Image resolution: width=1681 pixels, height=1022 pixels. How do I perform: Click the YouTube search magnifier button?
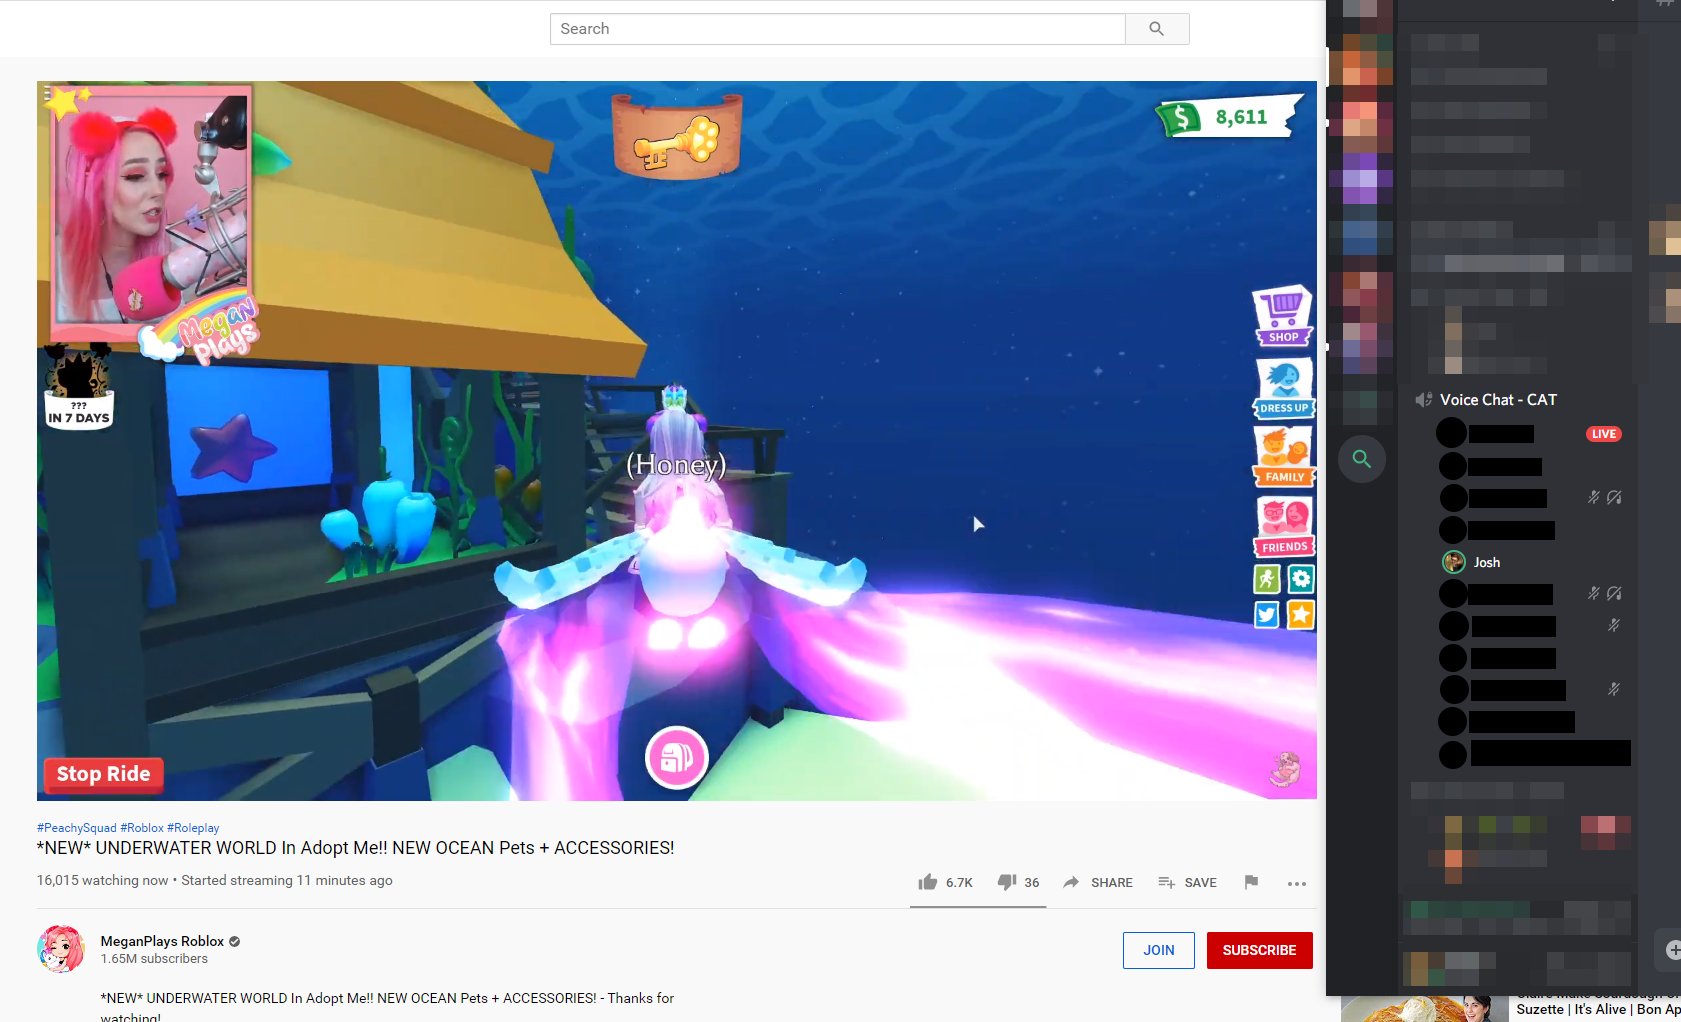coord(1157,29)
